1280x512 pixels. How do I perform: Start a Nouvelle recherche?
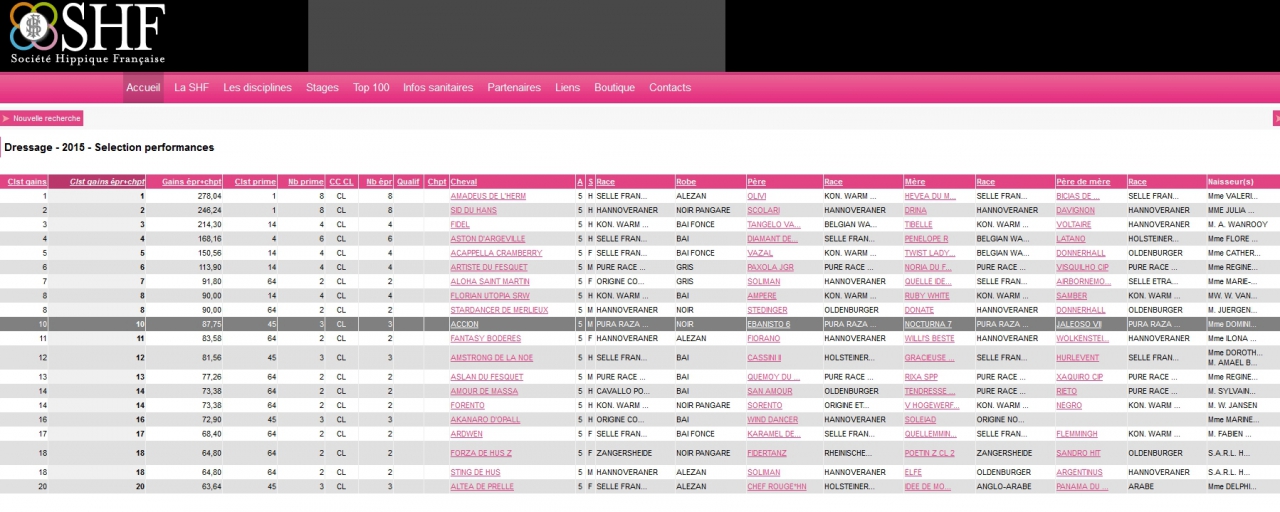47,118
